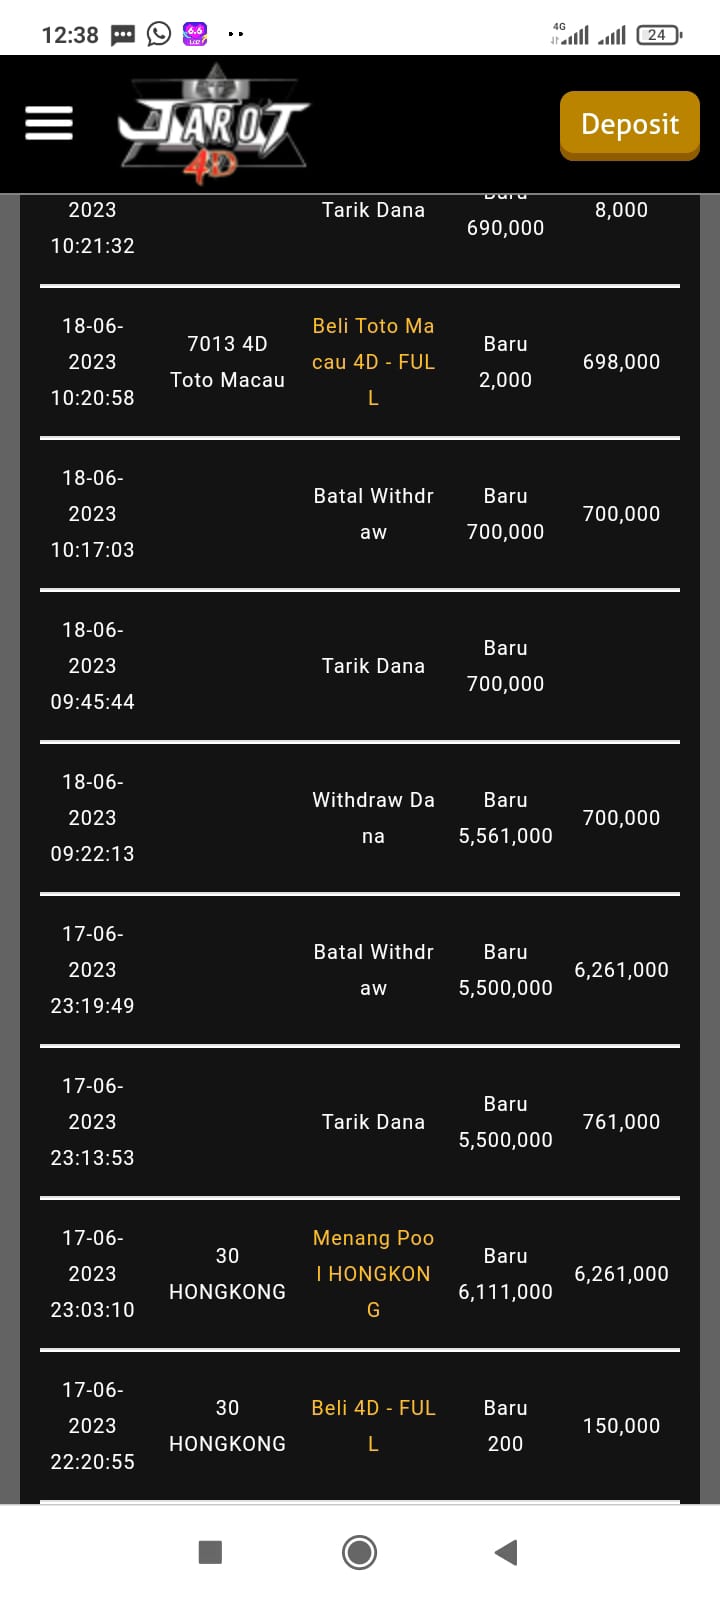Tap the Tarik Dana entry at 09:45:44
Screen dimensions: 720x1600
373,666
